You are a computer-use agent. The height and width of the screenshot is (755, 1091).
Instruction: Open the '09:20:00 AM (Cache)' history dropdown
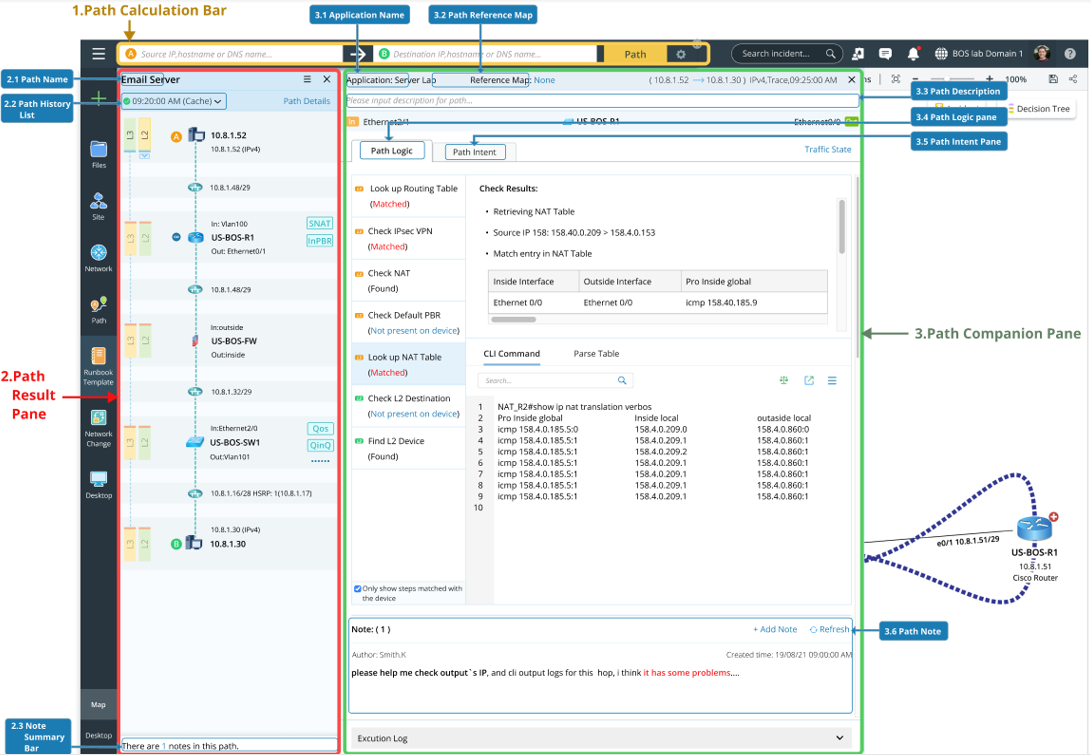tap(175, 101)
